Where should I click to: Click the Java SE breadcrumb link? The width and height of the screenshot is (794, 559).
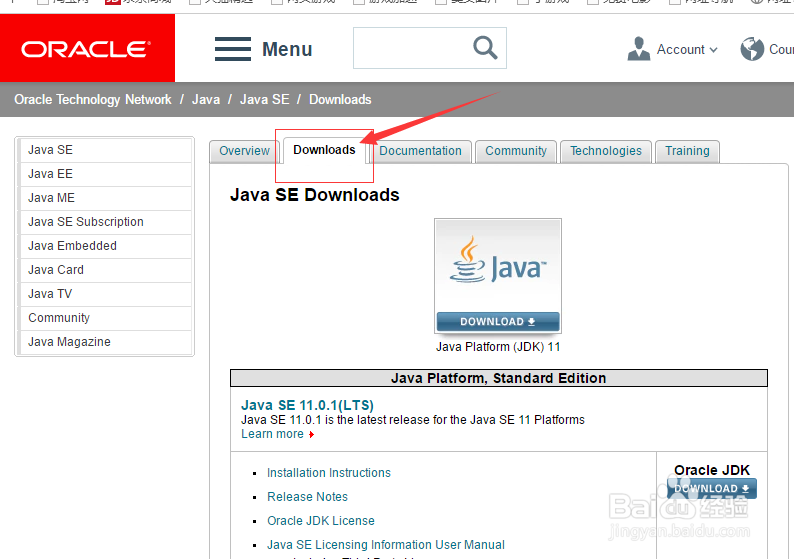coord(264,99)
